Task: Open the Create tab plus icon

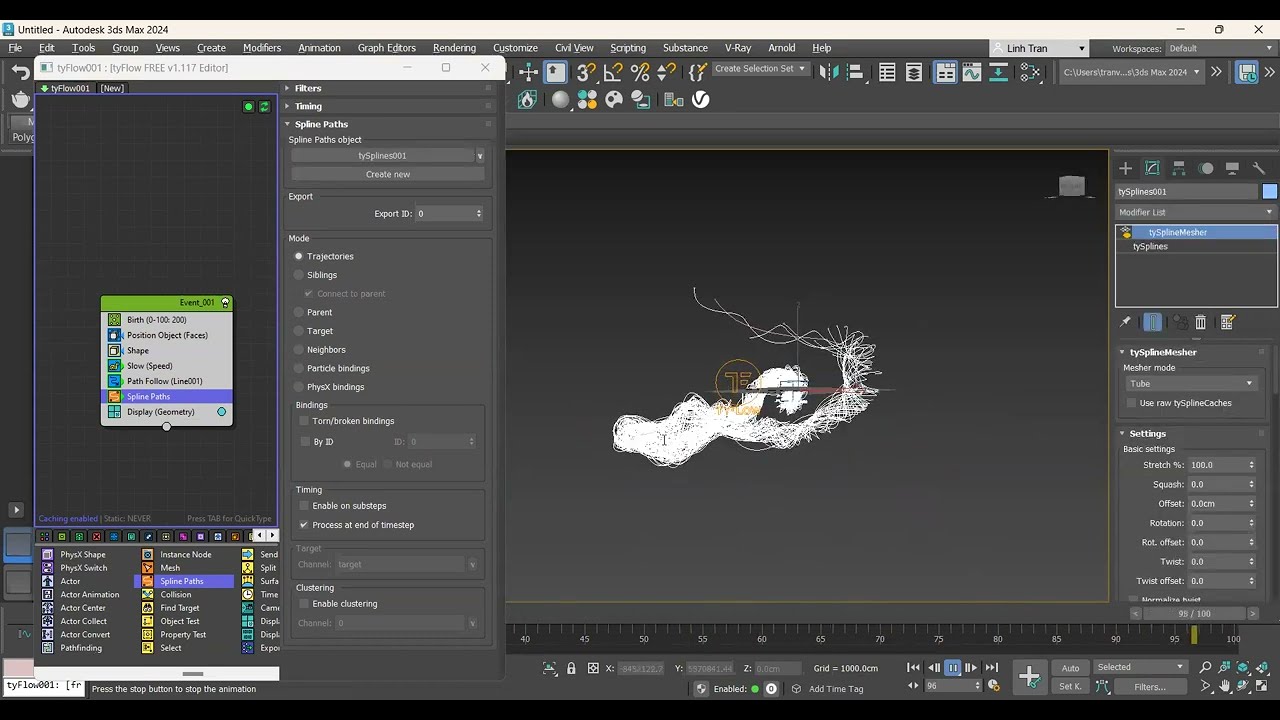Action: [1125, 168]
